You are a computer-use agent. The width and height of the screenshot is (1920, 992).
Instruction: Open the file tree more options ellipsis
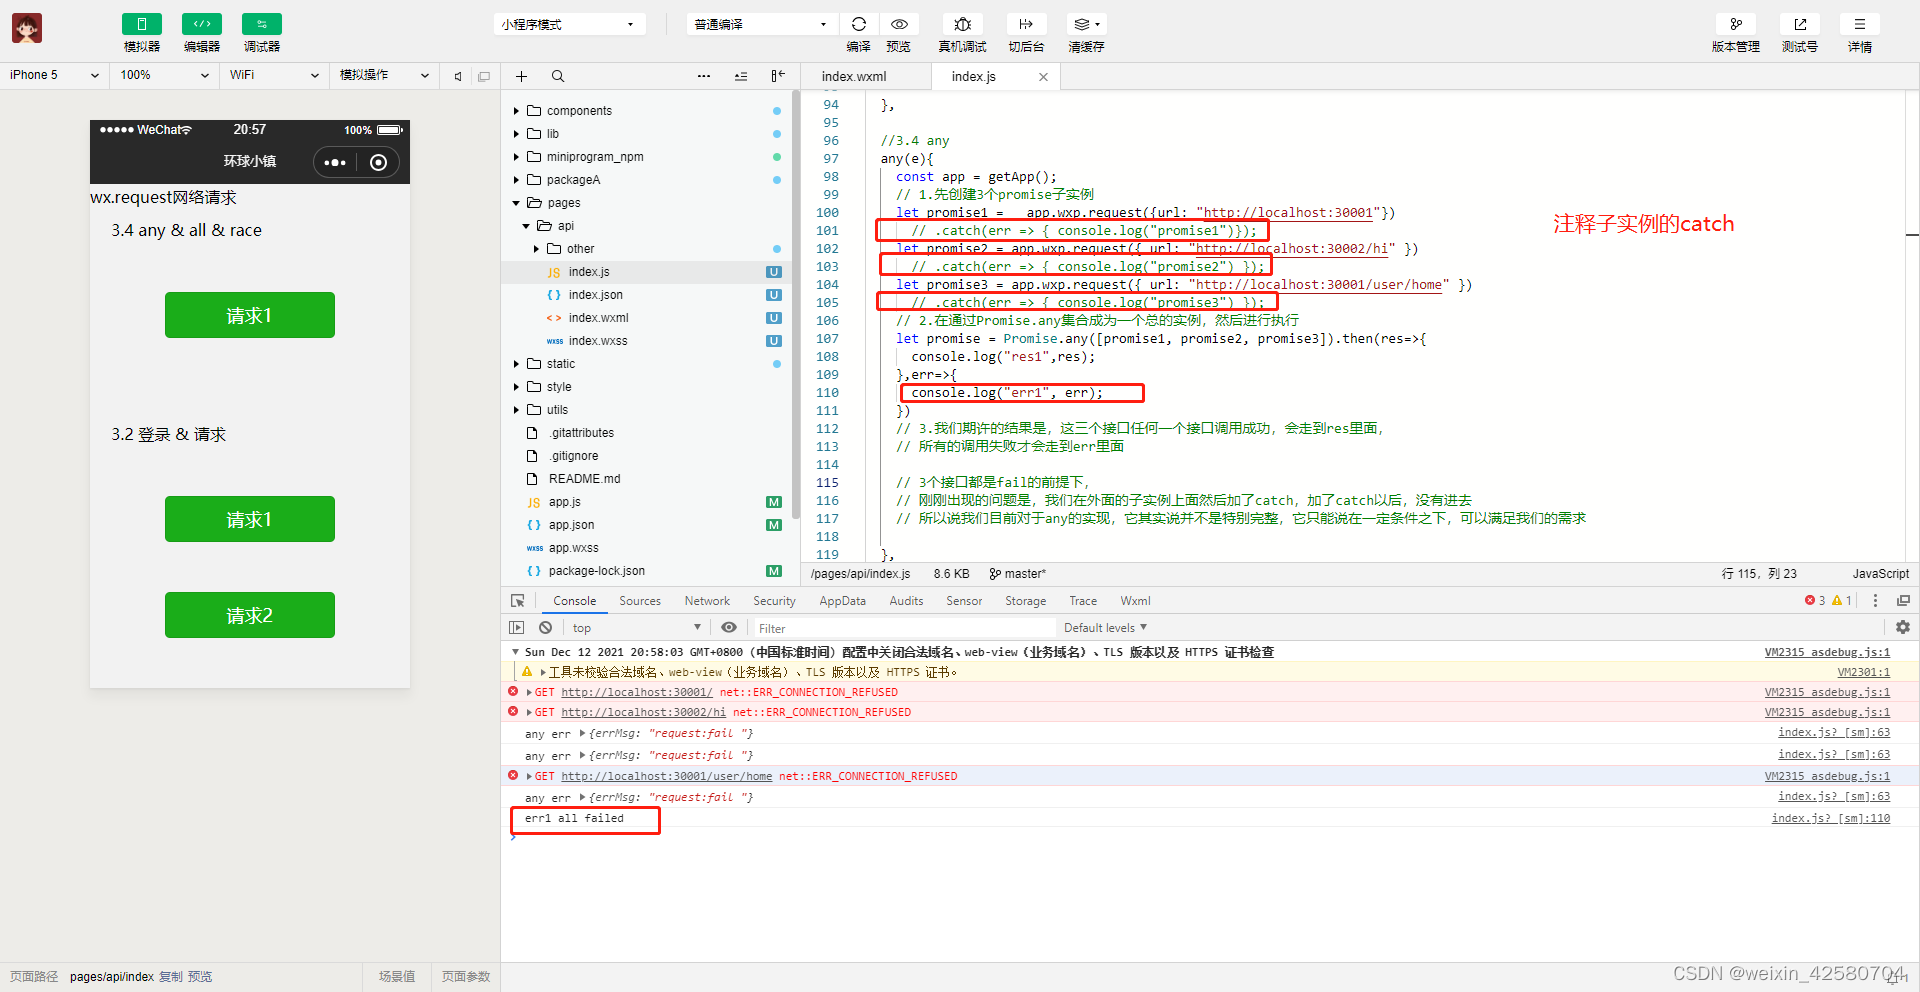704,76
